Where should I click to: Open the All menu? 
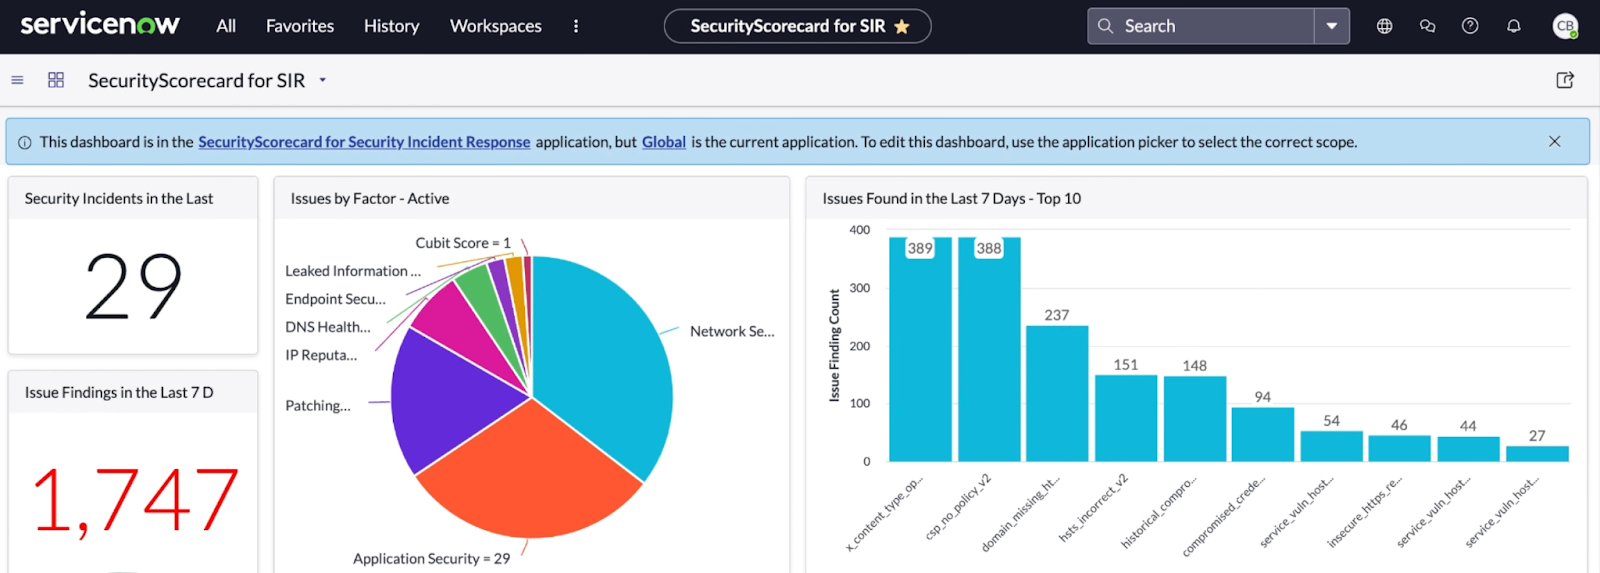[226, 26]
